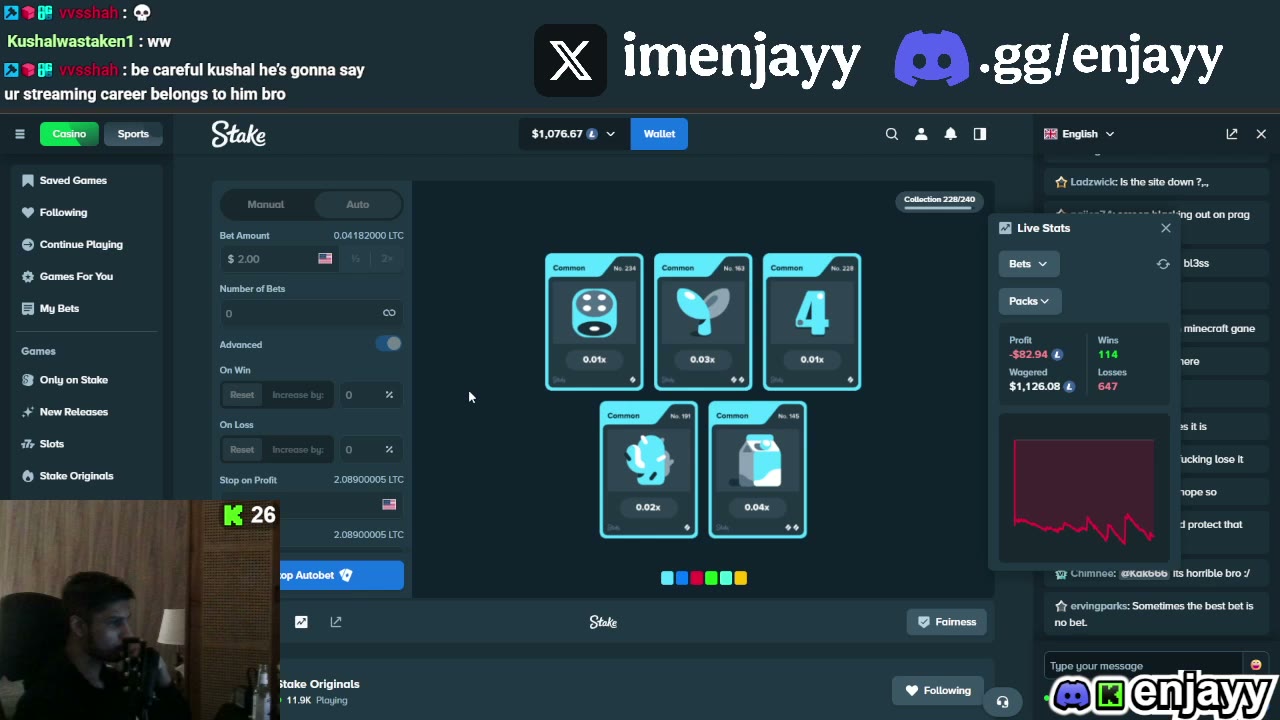This screenshot has height=720, width=1280.
Task: Pop out the game window icon
Action: (x=336, y=622)
